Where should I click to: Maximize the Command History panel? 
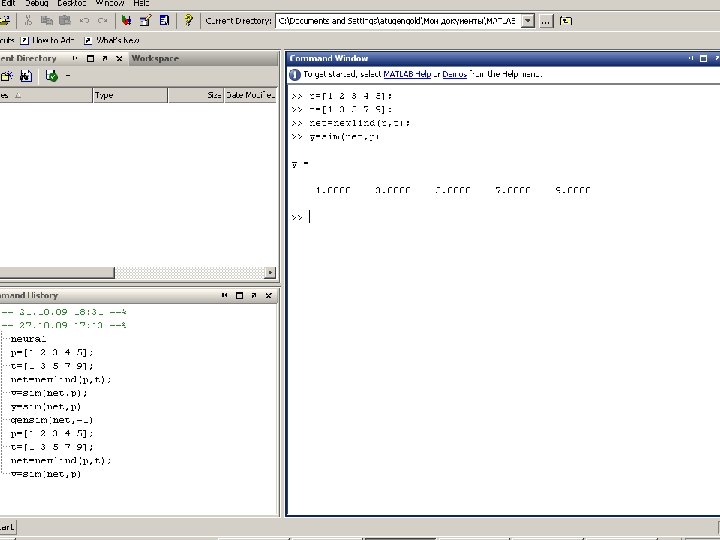pyautogui.click(x=239, y=296)
